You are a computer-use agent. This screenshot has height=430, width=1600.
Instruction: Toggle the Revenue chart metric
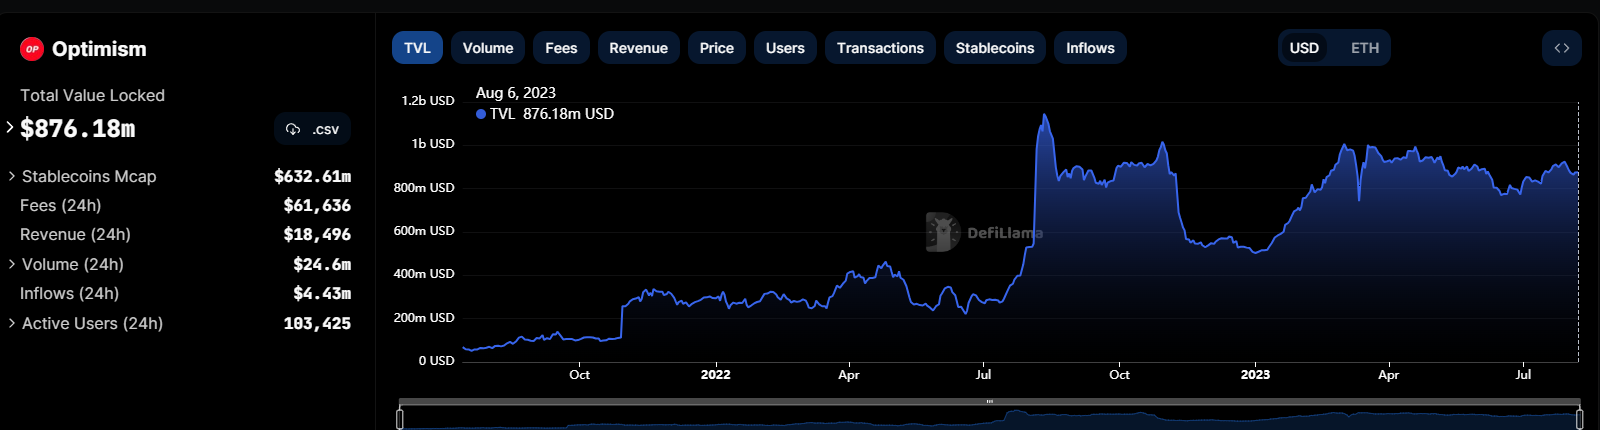638,48
